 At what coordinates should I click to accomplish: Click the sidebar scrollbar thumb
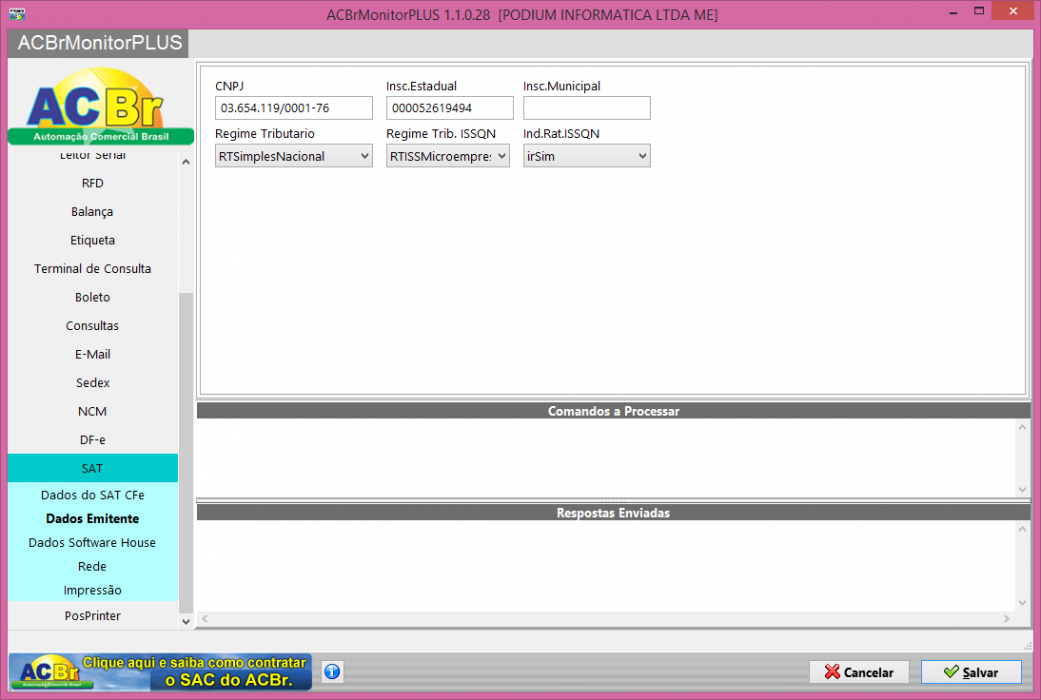186,452
